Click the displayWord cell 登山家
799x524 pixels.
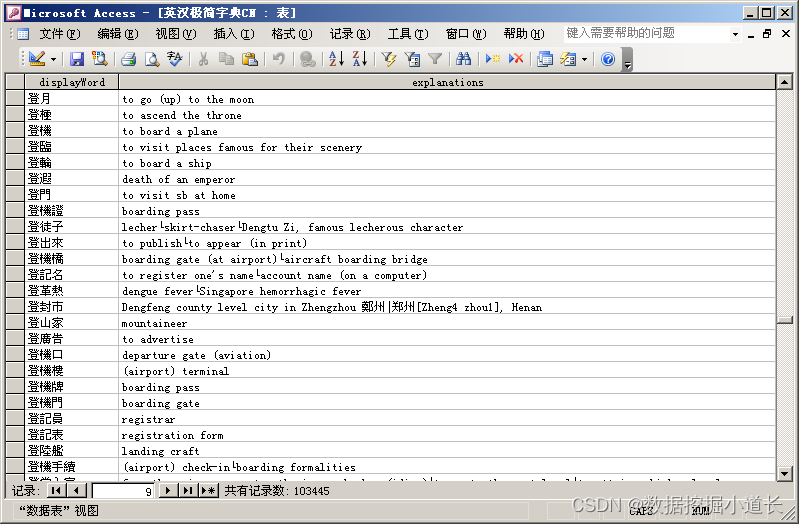pos(71,323)
